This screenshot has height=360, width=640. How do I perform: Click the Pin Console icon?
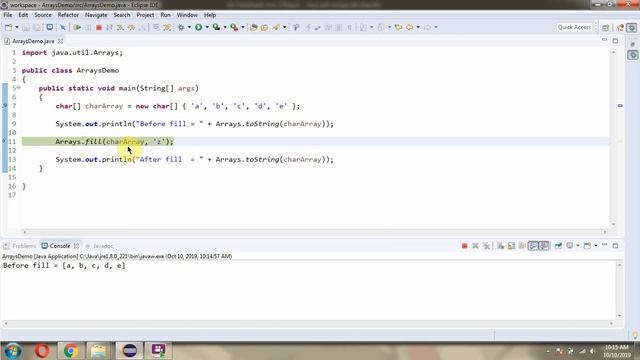[x=558, y=246]
